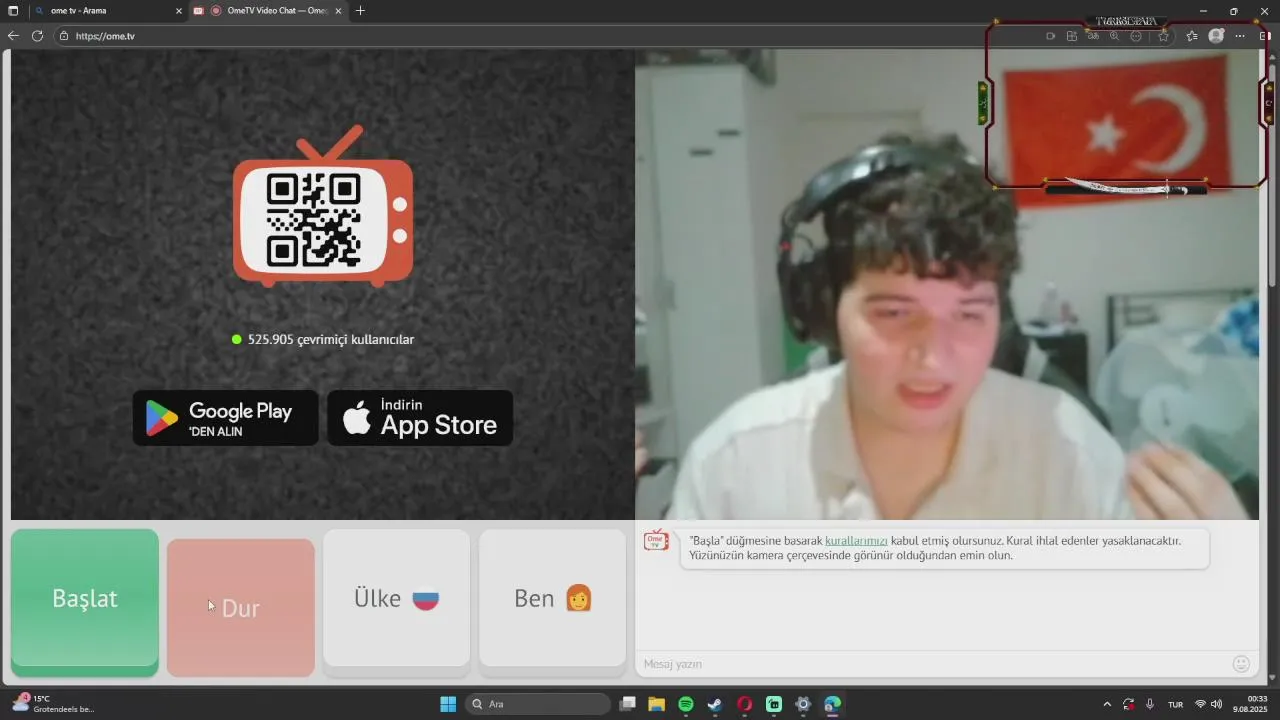This screenshot has height=720, width=1280.
Task: Open the volume speaker tray control
Action: tap(1217, 704)
